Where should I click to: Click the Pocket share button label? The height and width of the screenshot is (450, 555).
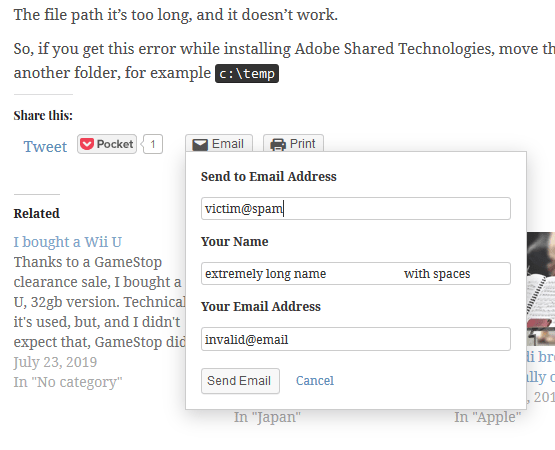[115, 144]
